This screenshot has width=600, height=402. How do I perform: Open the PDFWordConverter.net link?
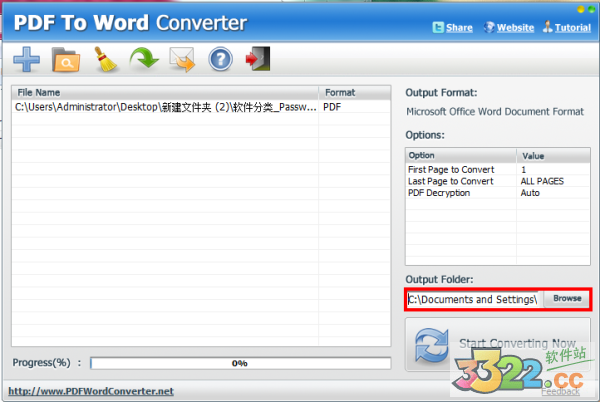pos(91,391)
